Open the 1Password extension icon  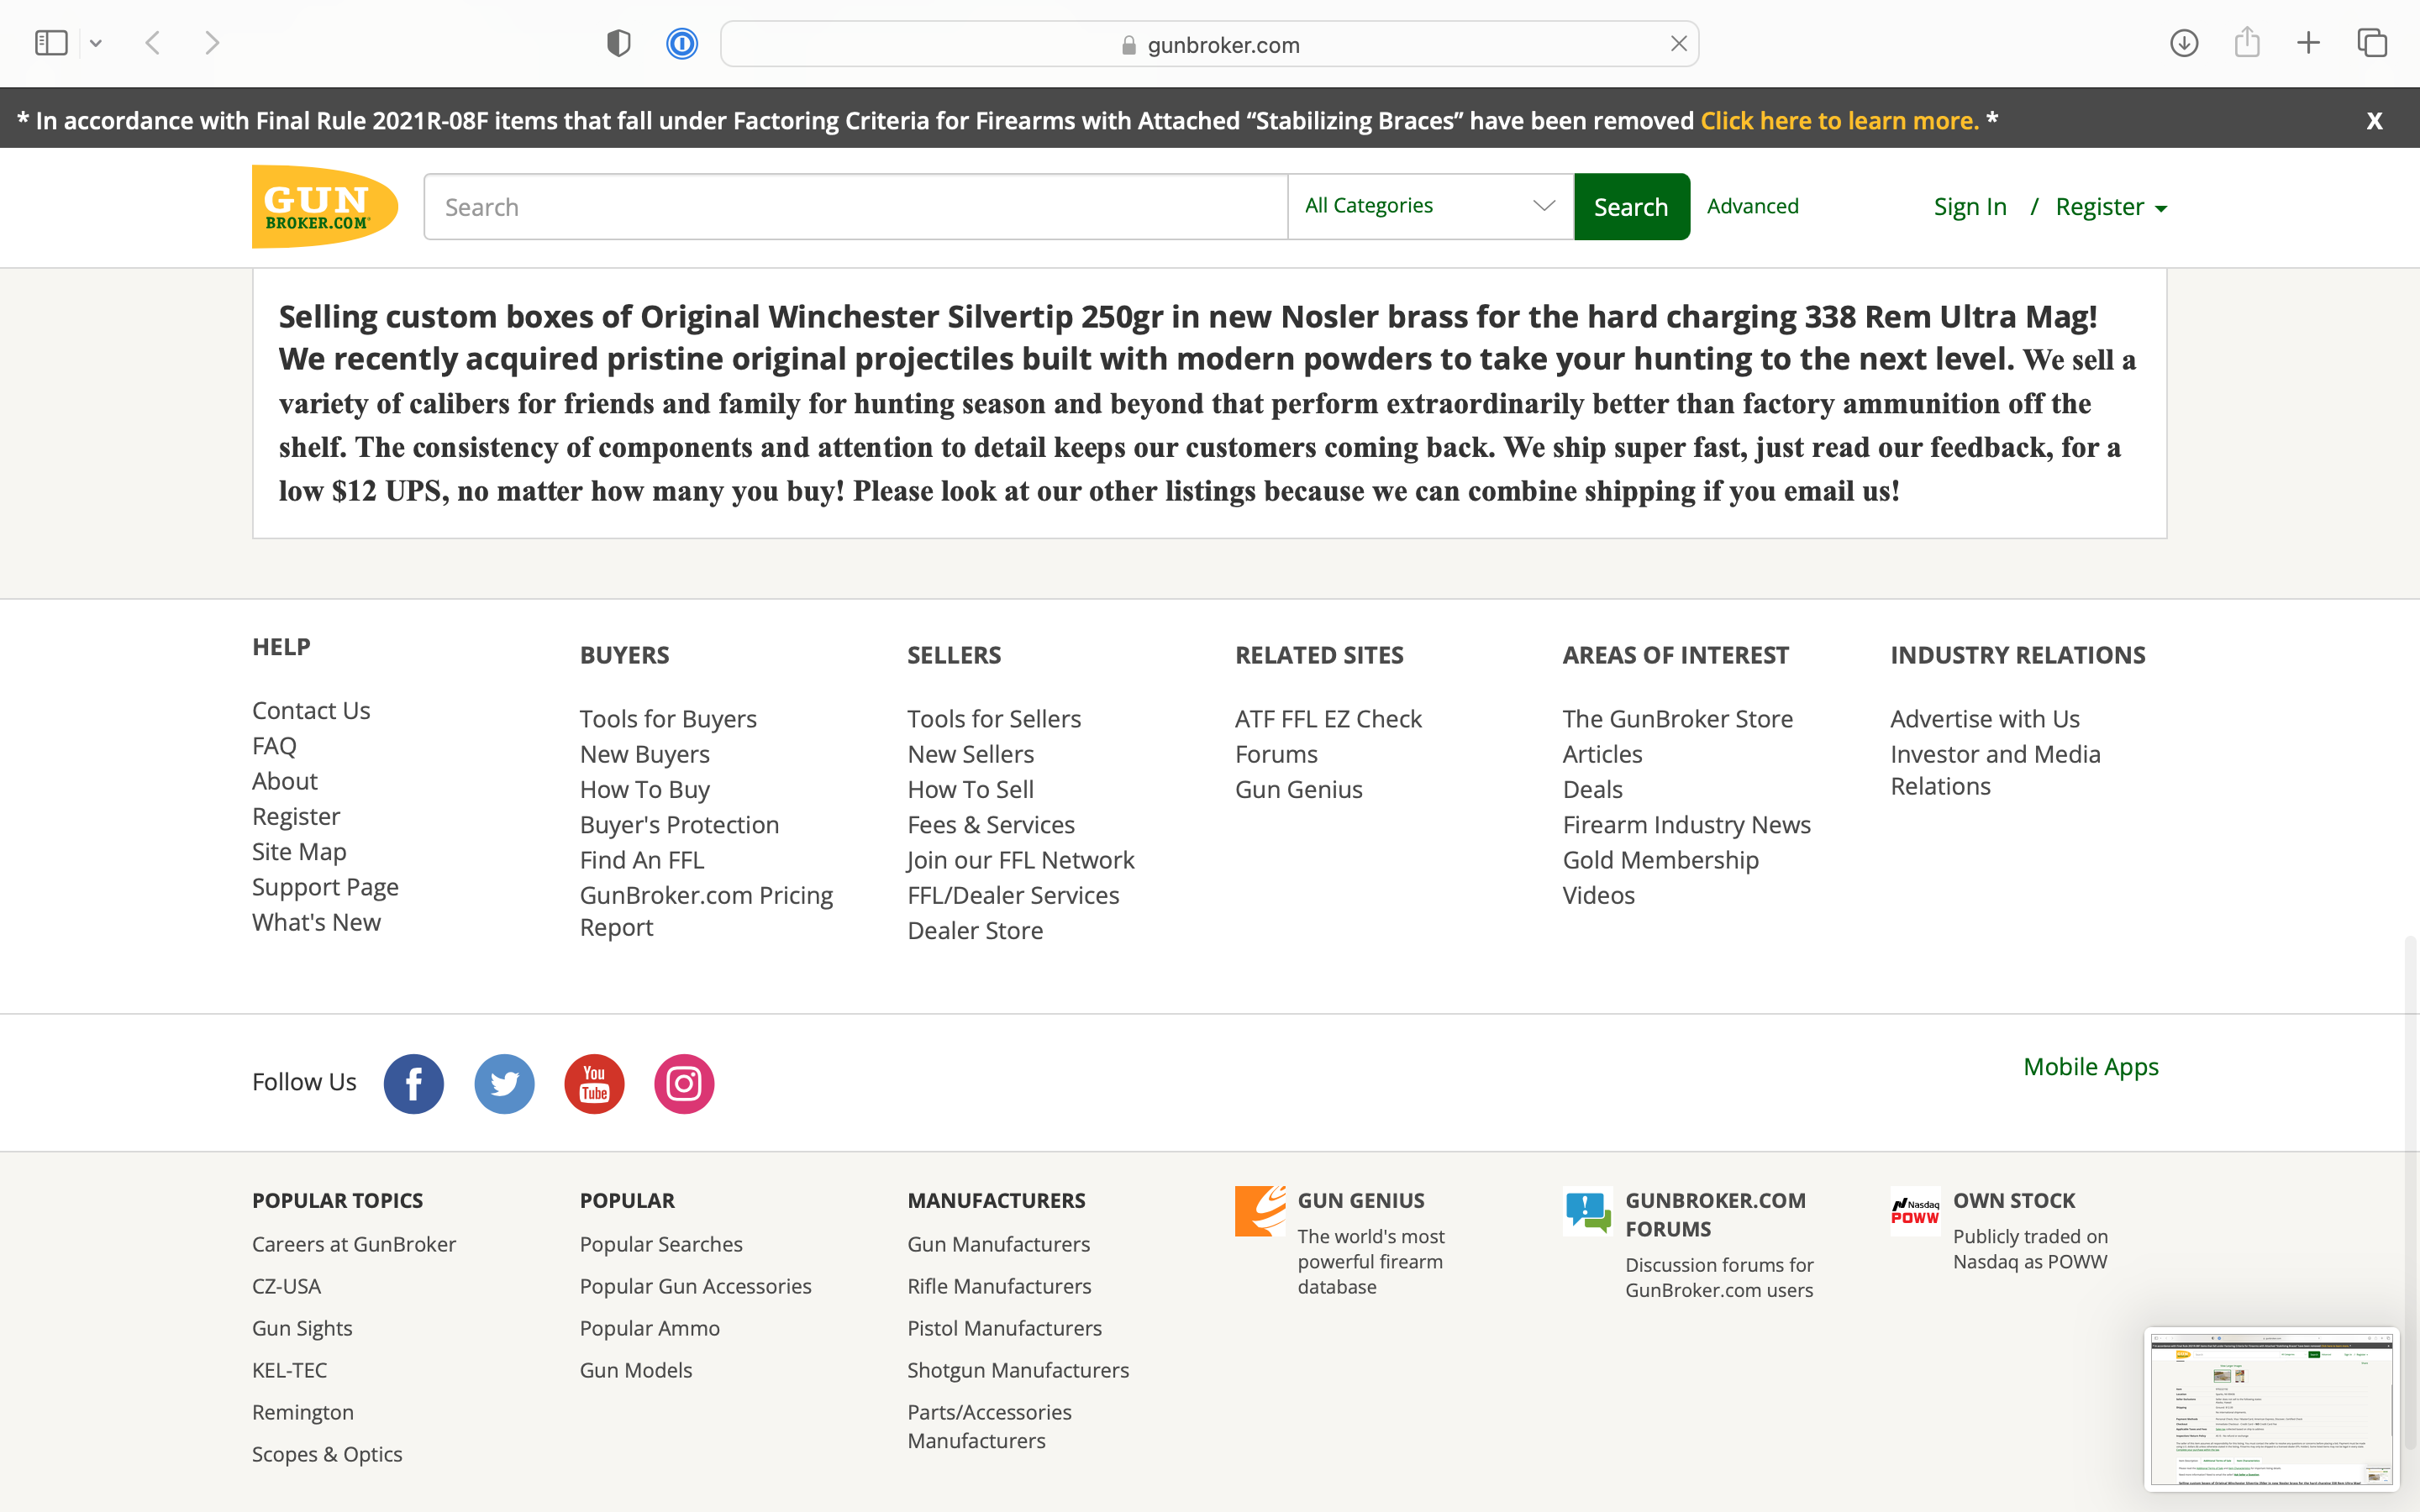point(682,43)
